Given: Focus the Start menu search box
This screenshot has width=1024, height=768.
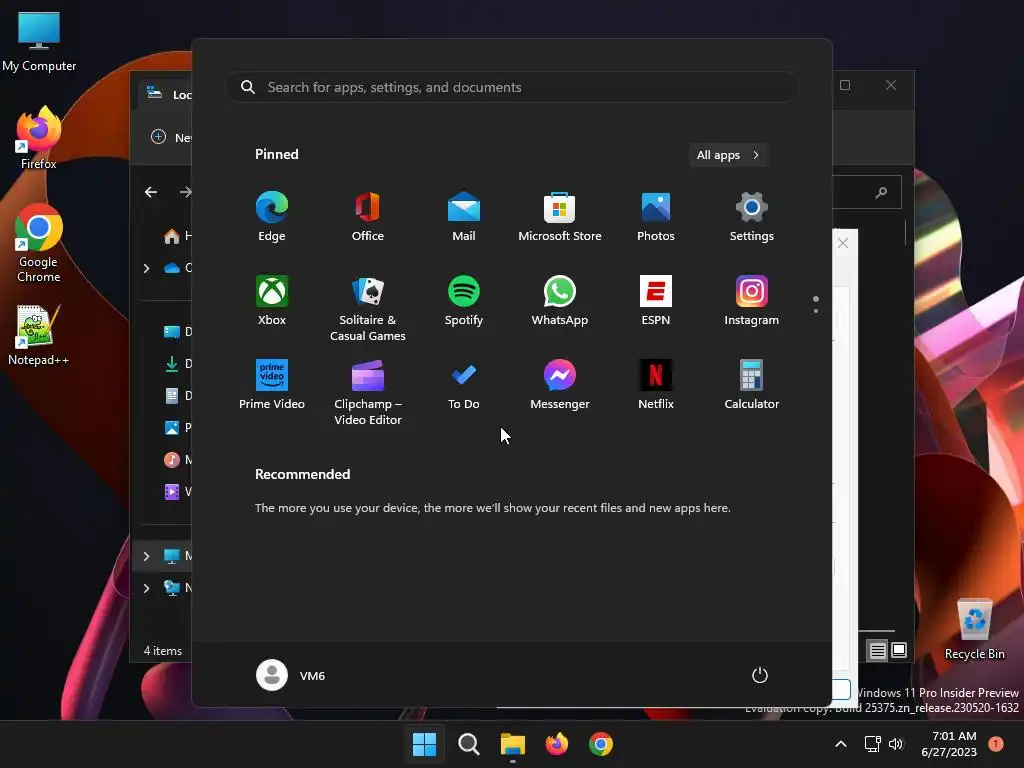Looking at the screenshot, I should tap(512, 87).
